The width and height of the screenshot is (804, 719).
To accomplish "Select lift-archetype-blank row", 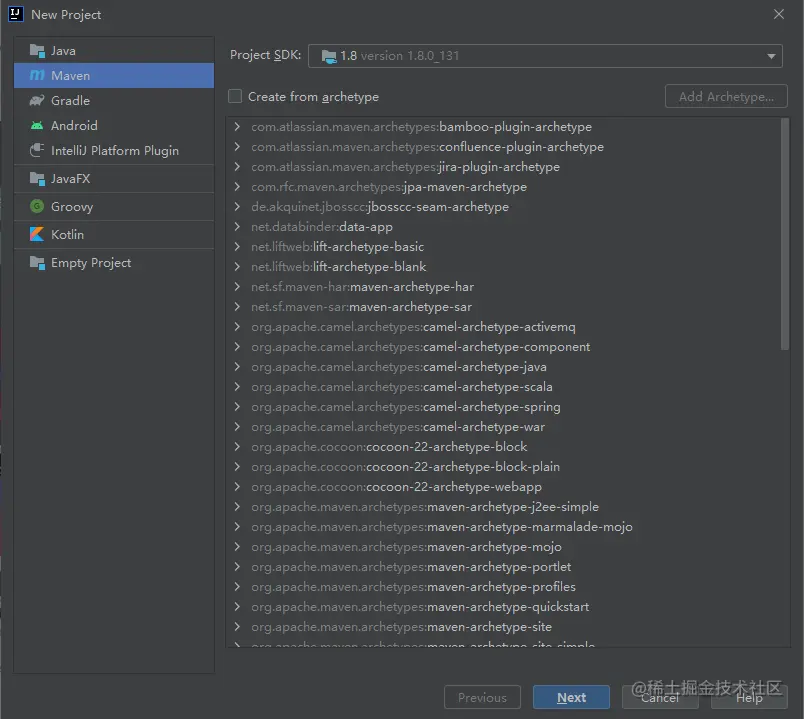I will click(502, 267).
